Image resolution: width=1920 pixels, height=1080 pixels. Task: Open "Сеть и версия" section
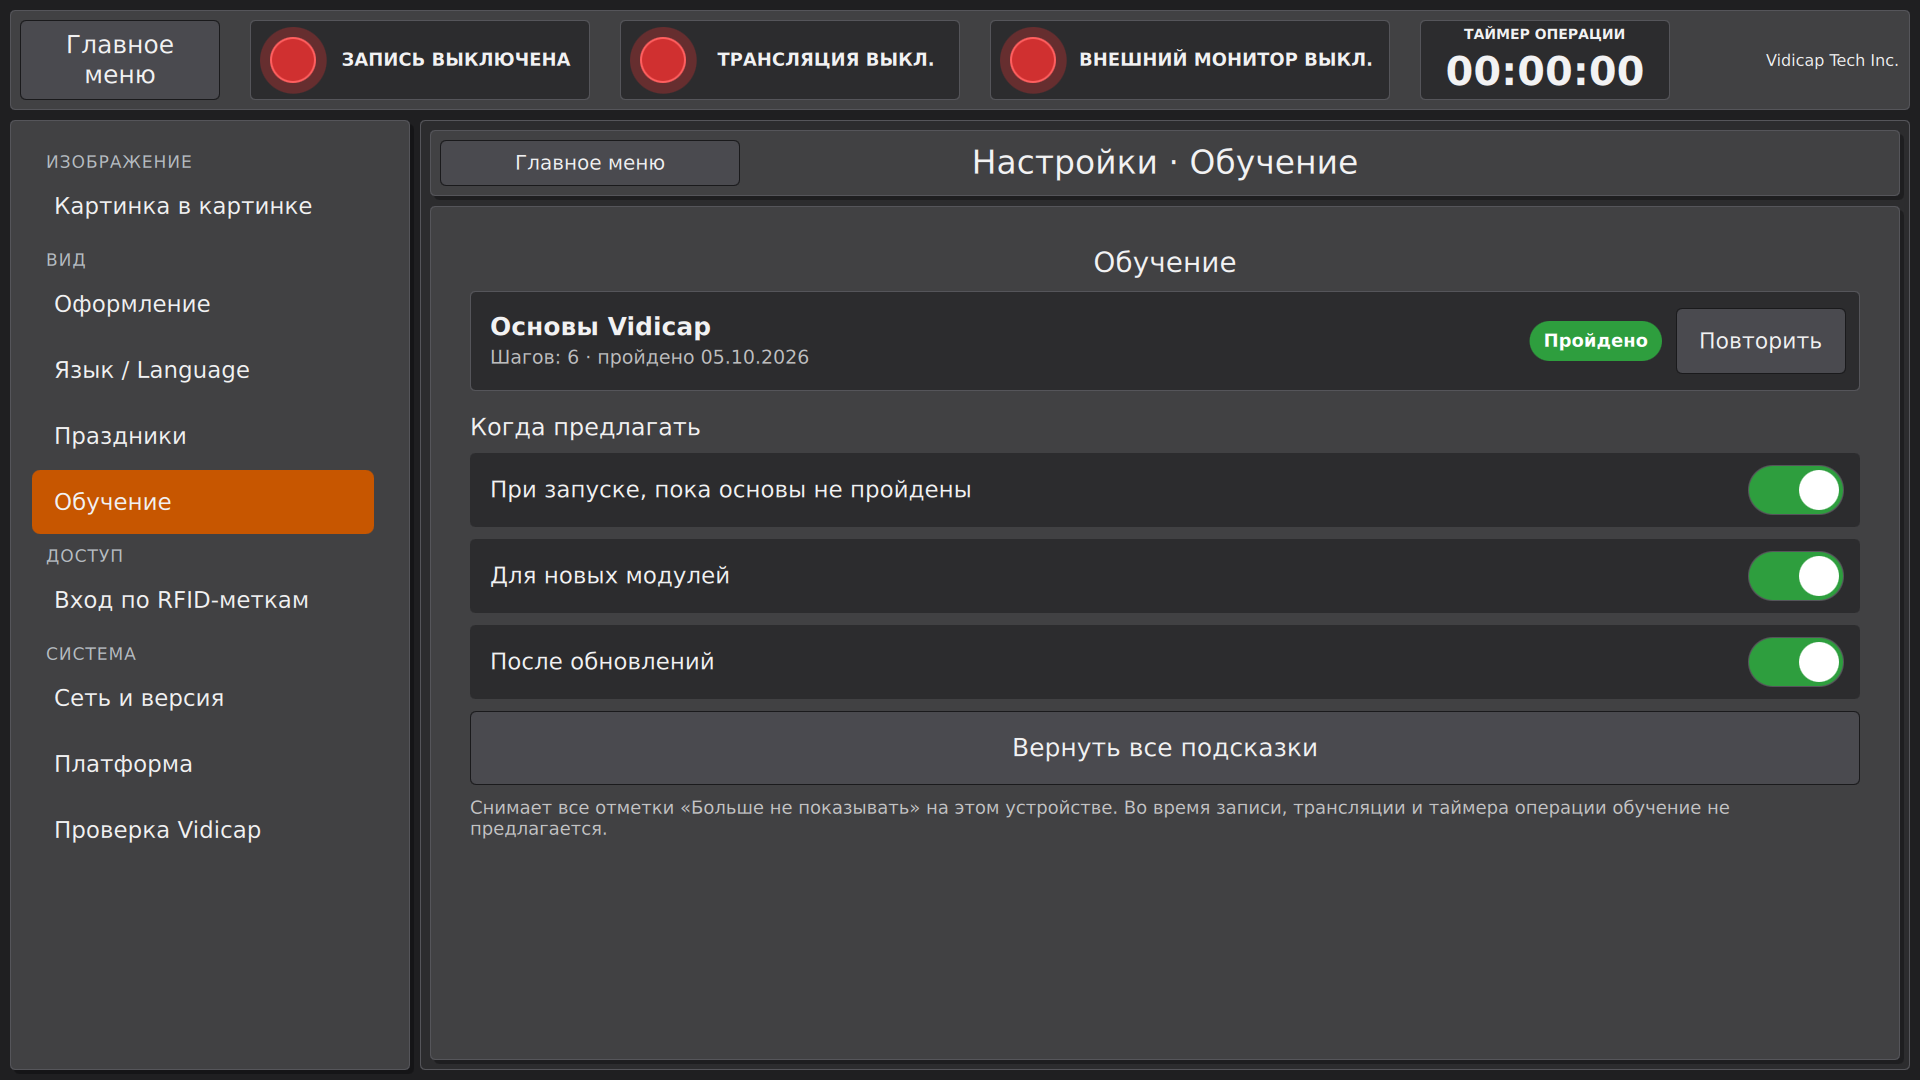[203, 698]
